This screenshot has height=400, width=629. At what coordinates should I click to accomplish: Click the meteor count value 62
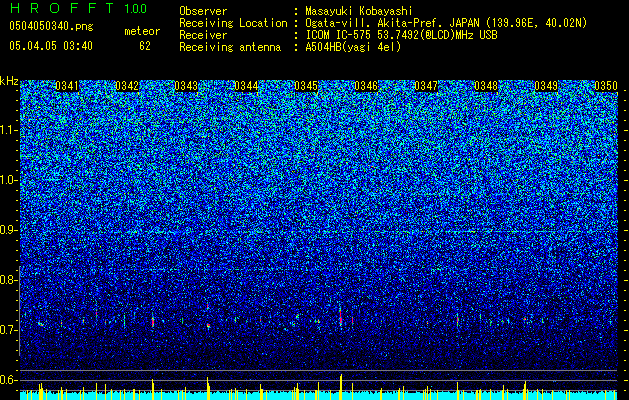click(145, 46)
